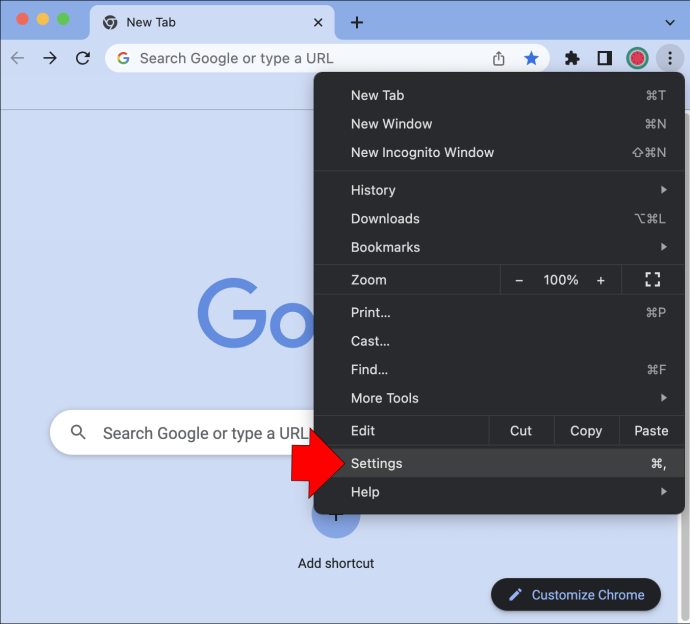
Task: Expand the More Tools submenu
Action: tap(499, 398)
